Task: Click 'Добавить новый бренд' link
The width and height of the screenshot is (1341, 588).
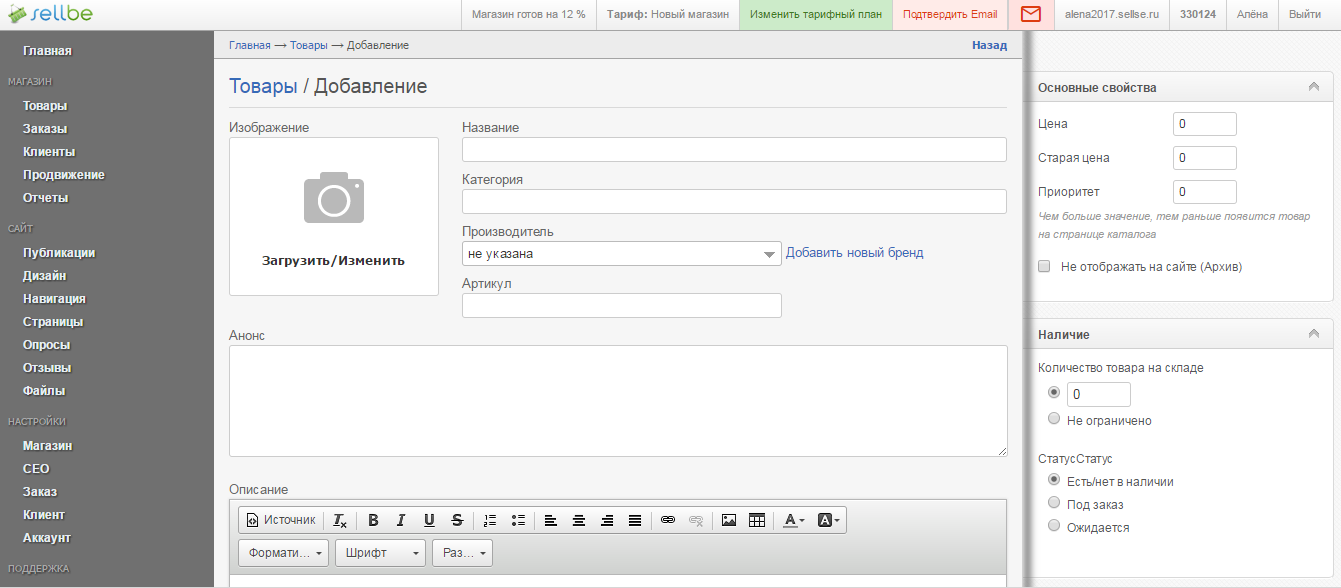Action: pos(854,253)
